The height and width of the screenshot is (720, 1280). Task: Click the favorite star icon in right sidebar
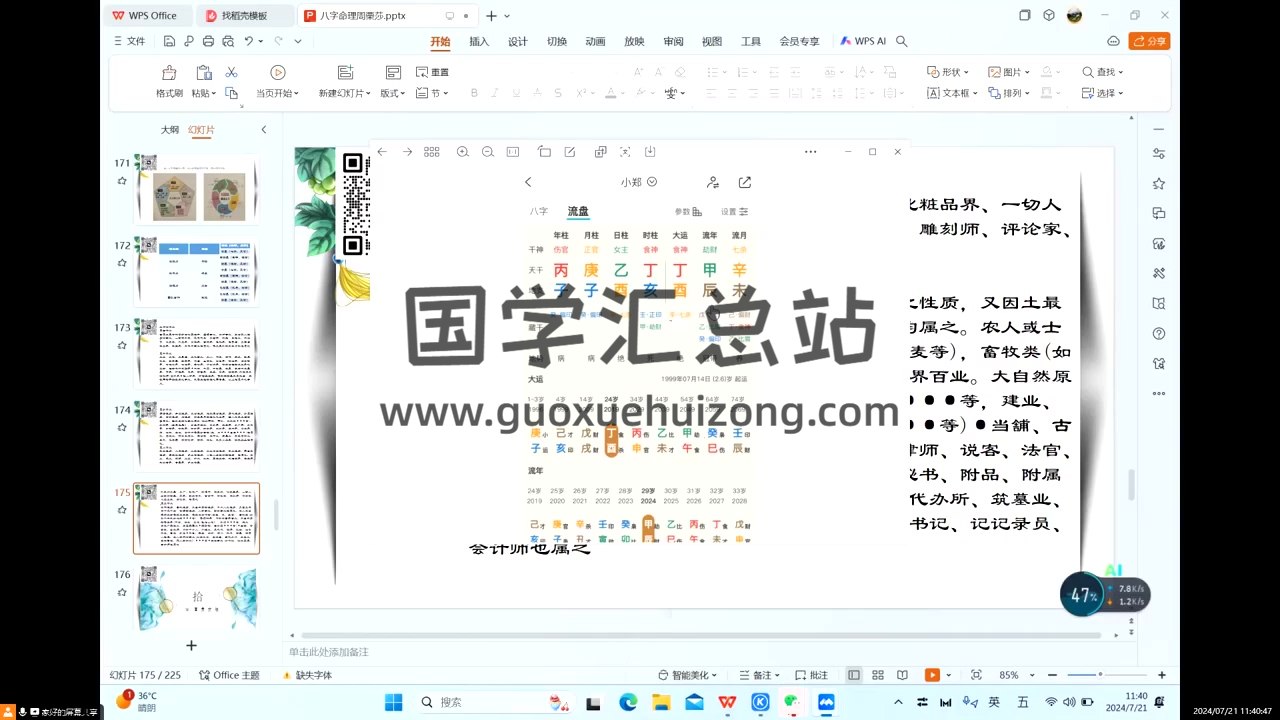pos(1159,183)
